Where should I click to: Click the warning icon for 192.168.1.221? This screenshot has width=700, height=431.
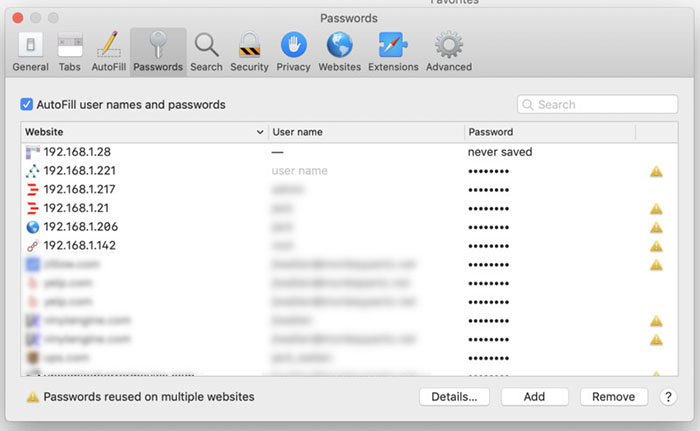click(656, 171)
